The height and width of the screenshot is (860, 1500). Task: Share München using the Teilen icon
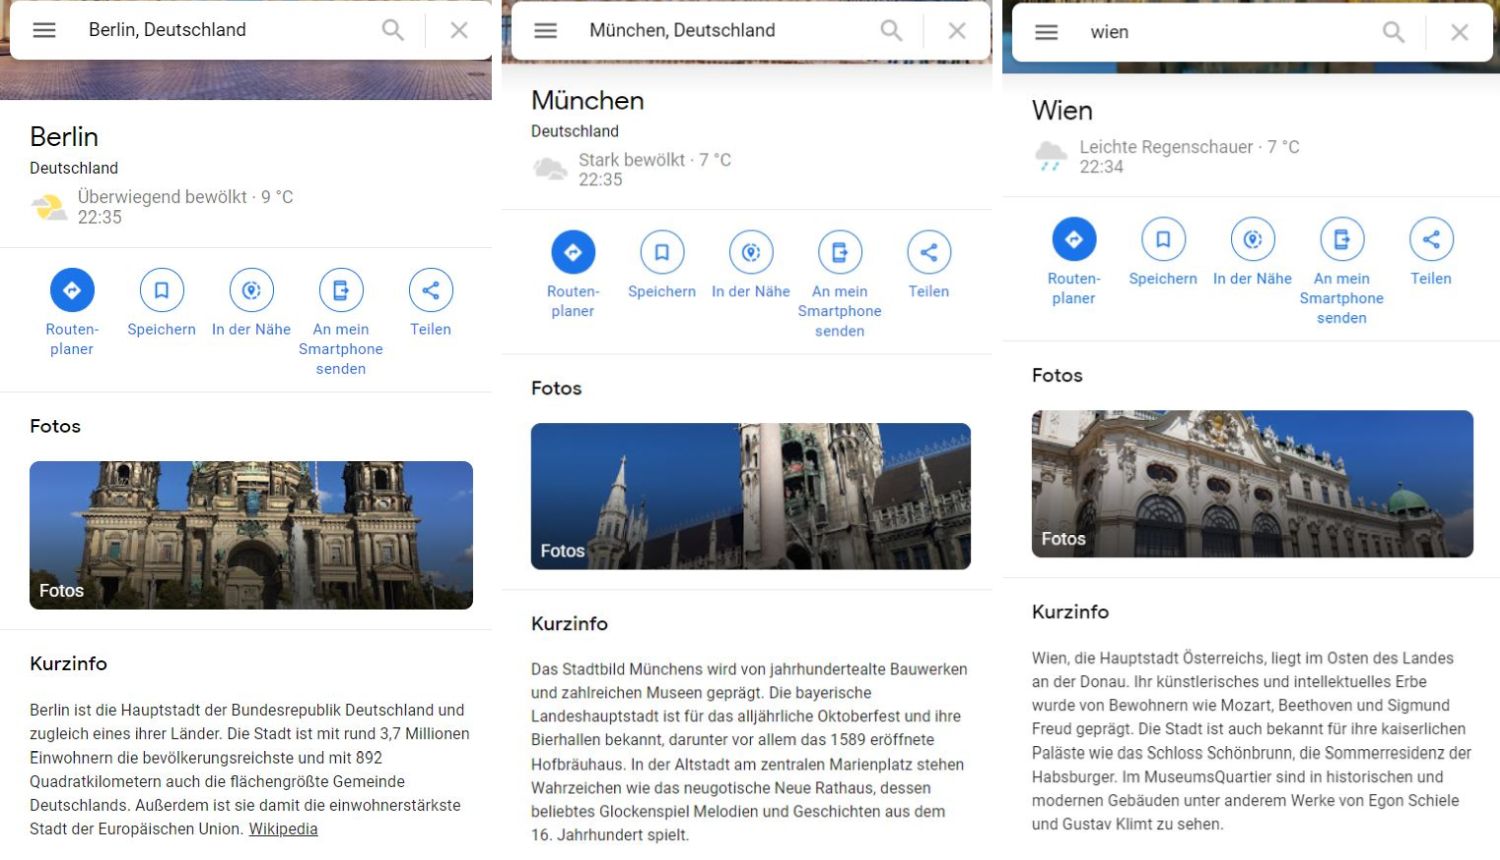pos(928,252)
